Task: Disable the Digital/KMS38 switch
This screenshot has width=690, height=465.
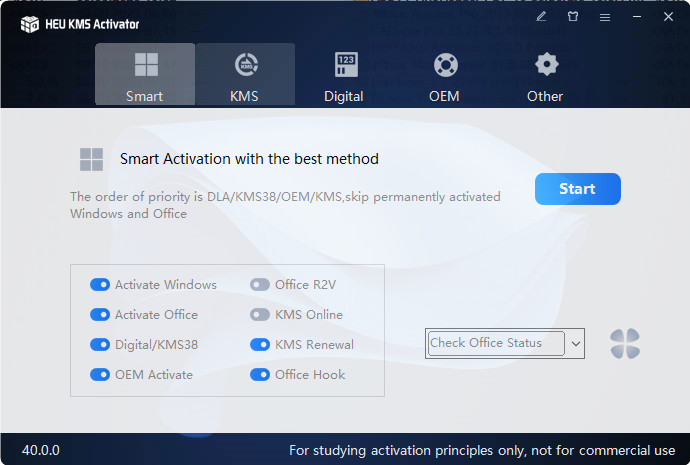Action: (100, 344)
